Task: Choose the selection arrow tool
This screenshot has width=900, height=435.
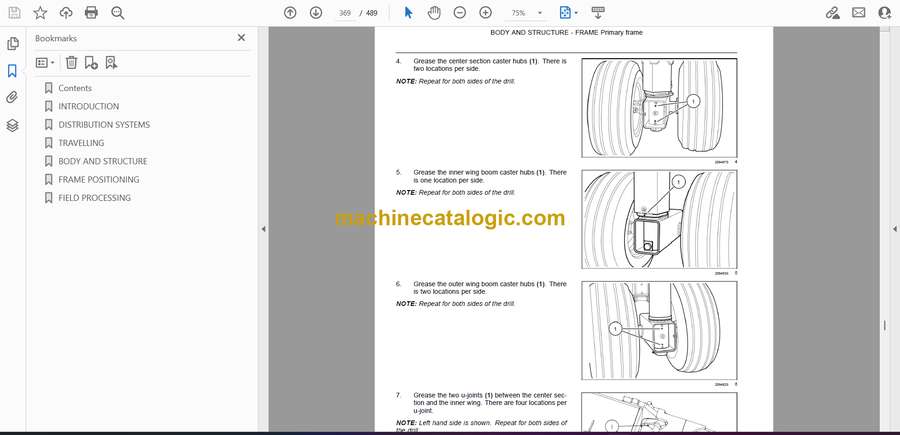Action: (409, 13)
